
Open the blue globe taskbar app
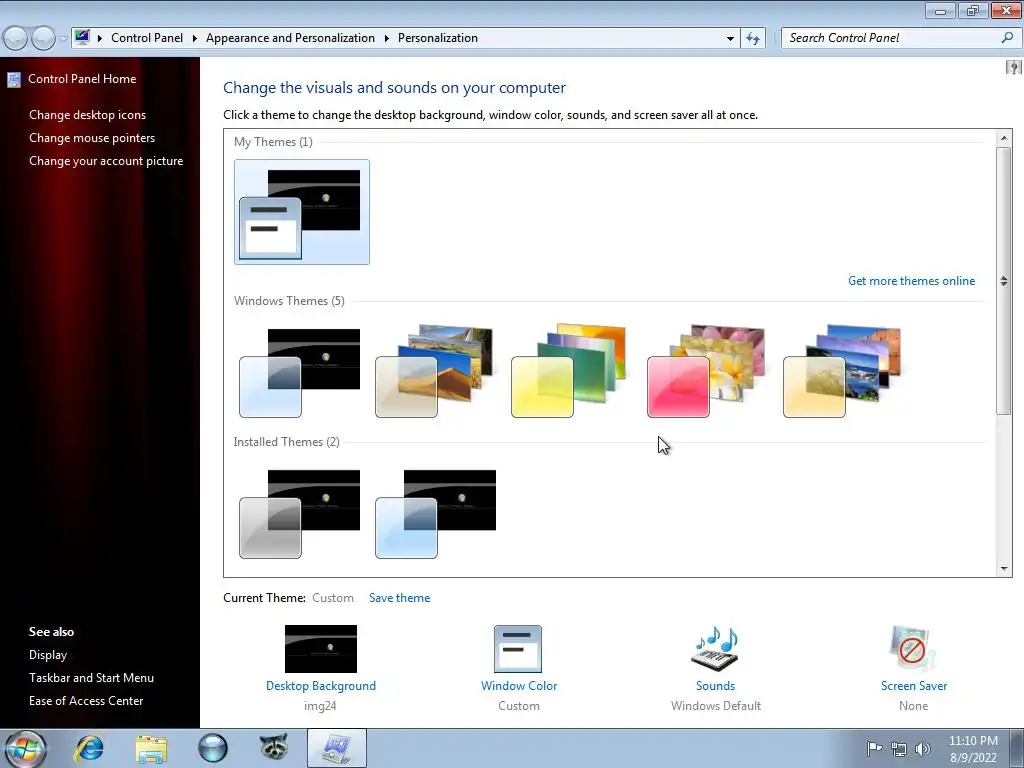[x=213, y=748]
